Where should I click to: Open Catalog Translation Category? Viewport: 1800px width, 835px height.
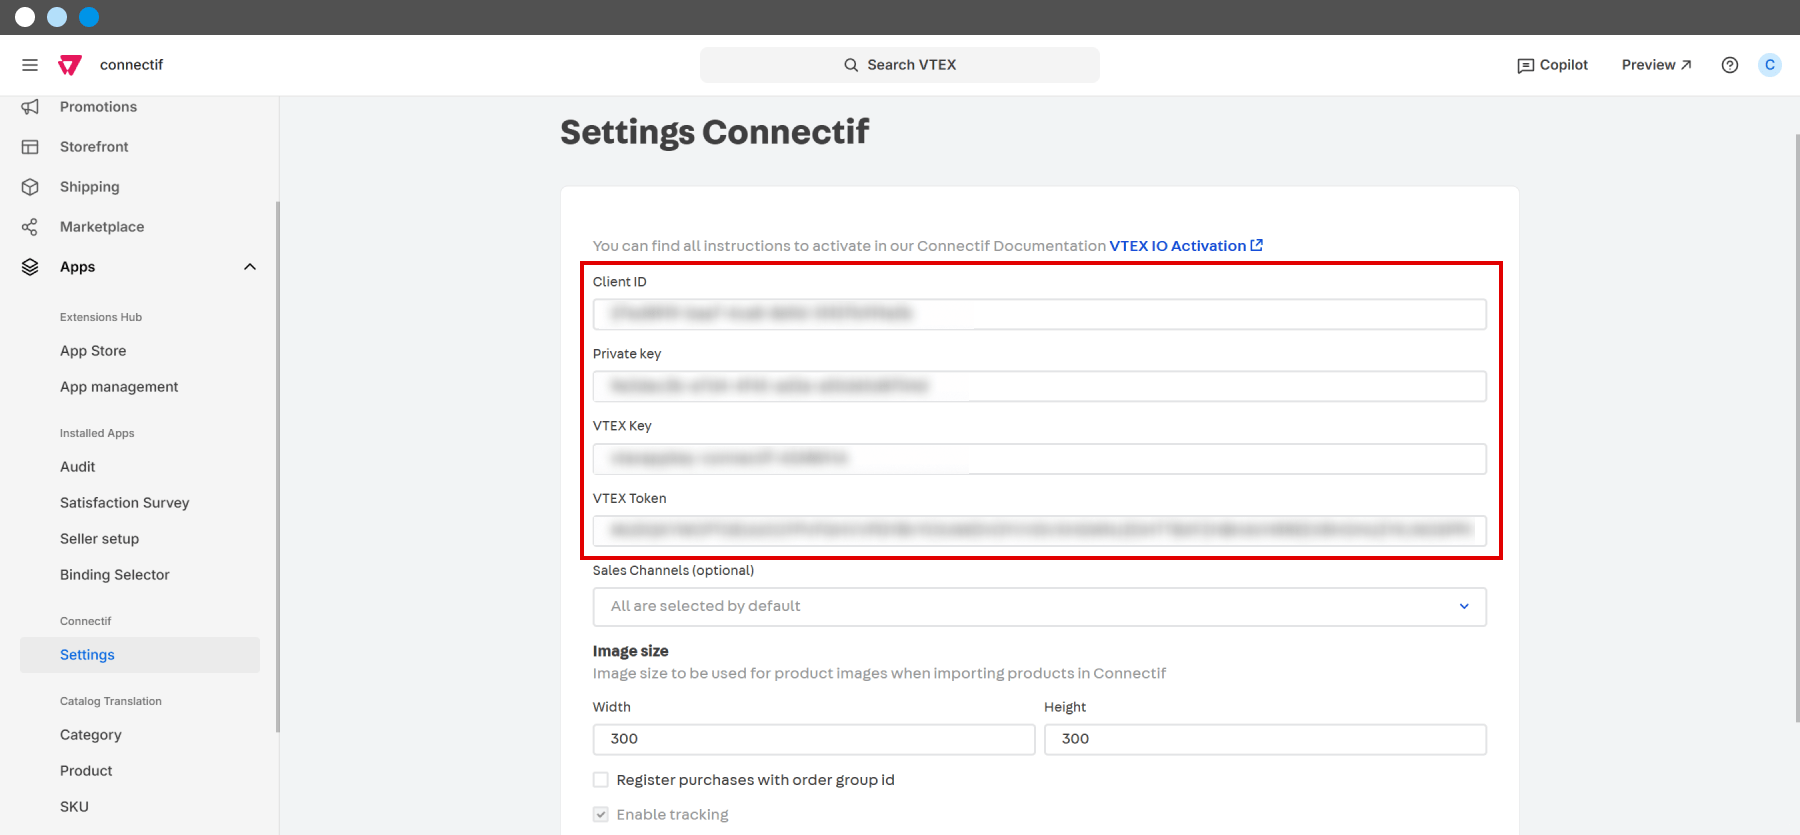coord(90,735)
